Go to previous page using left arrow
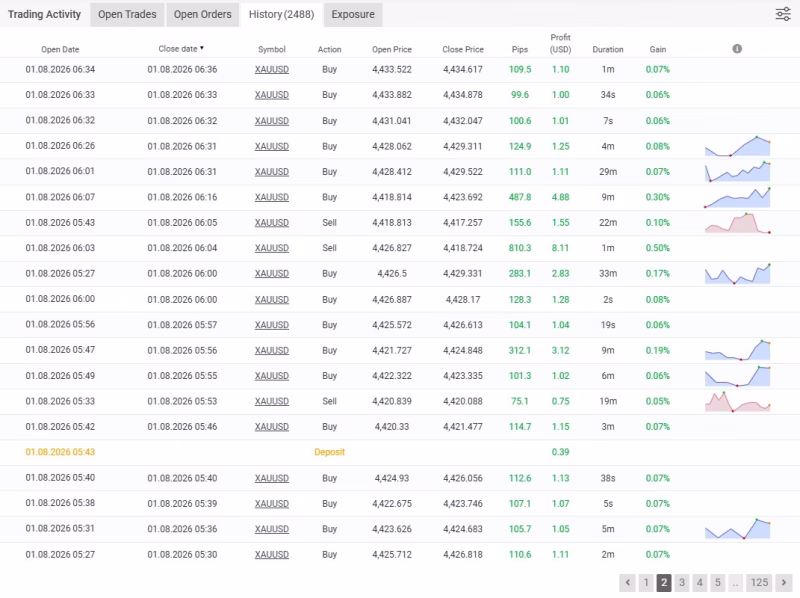The image size is (800, 598). click(627, 582)
